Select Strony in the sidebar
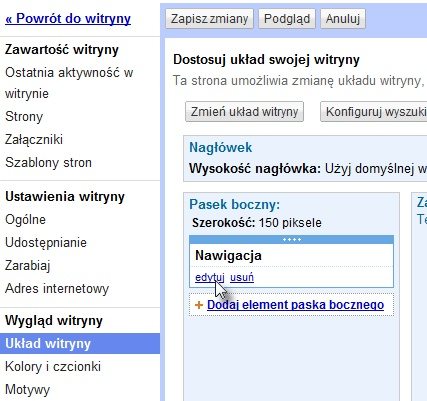 pyautogui.click(x=24, y=117)
